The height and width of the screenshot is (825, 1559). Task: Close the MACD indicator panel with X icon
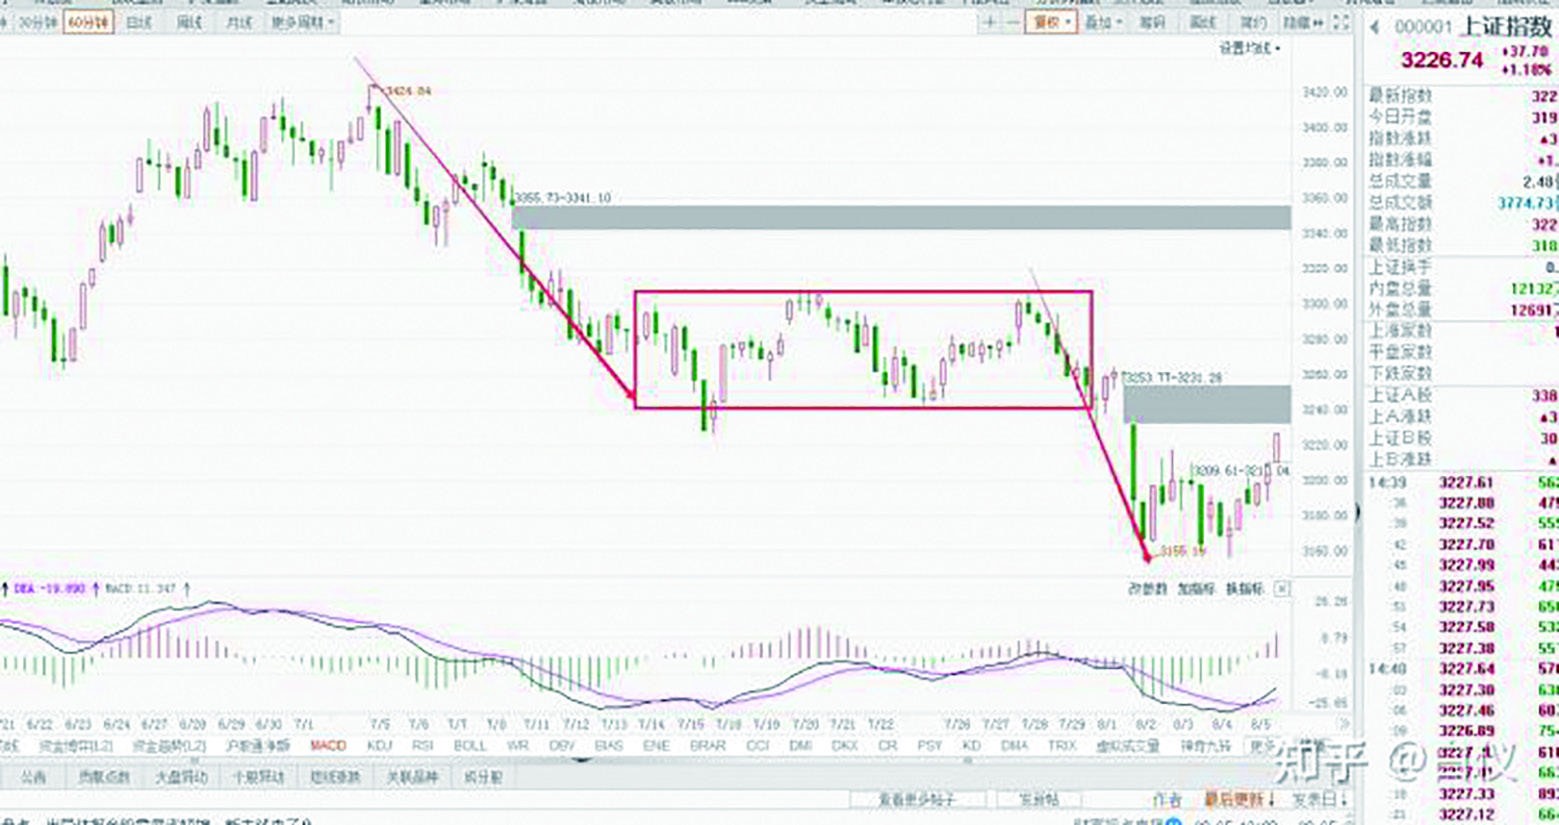(x=1282, y=589)
